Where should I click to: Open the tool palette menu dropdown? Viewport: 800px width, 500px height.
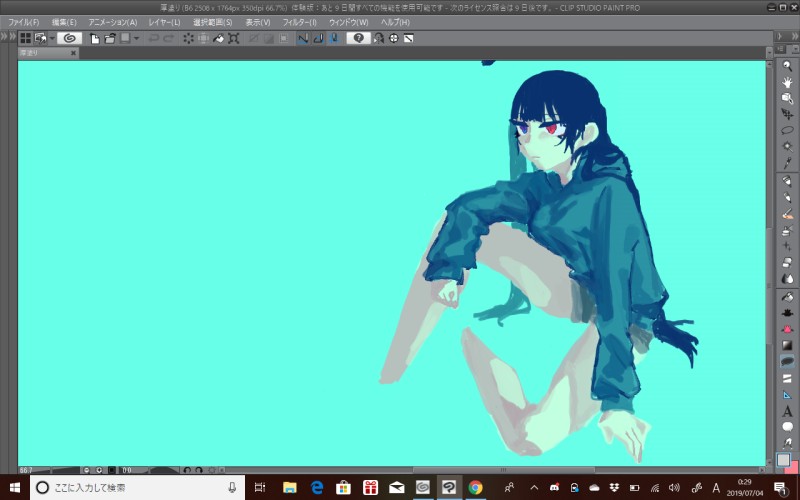pyautogui.click(x=794, y=49)
